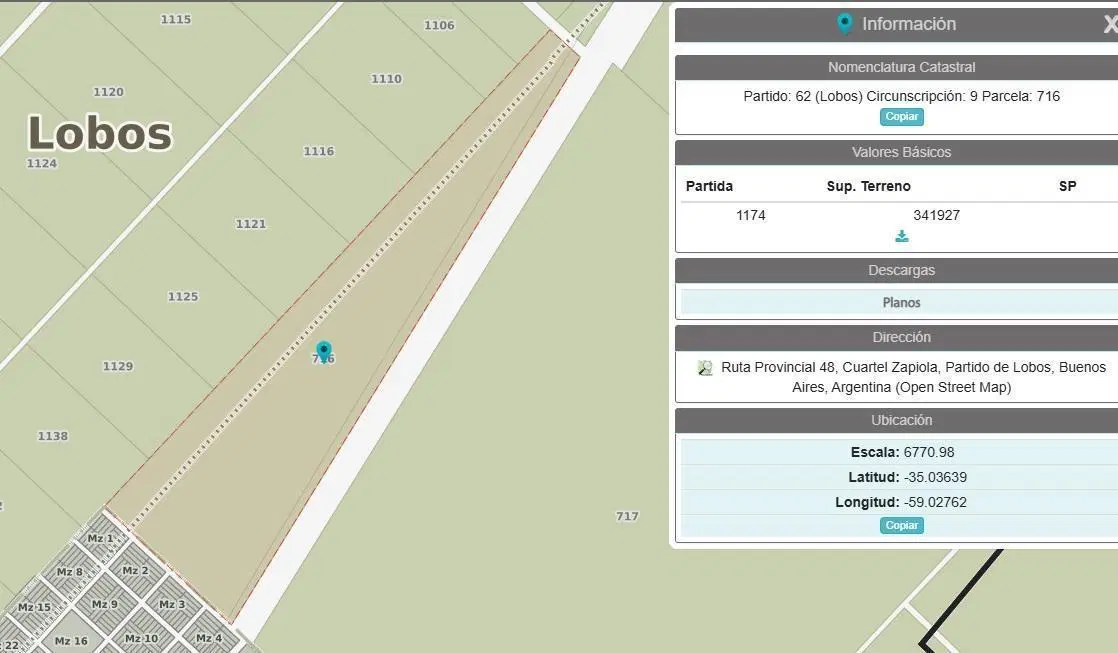Select parcel 1106 on the map
This screenshot has width=1118, height=653.
tap(439, 25)
